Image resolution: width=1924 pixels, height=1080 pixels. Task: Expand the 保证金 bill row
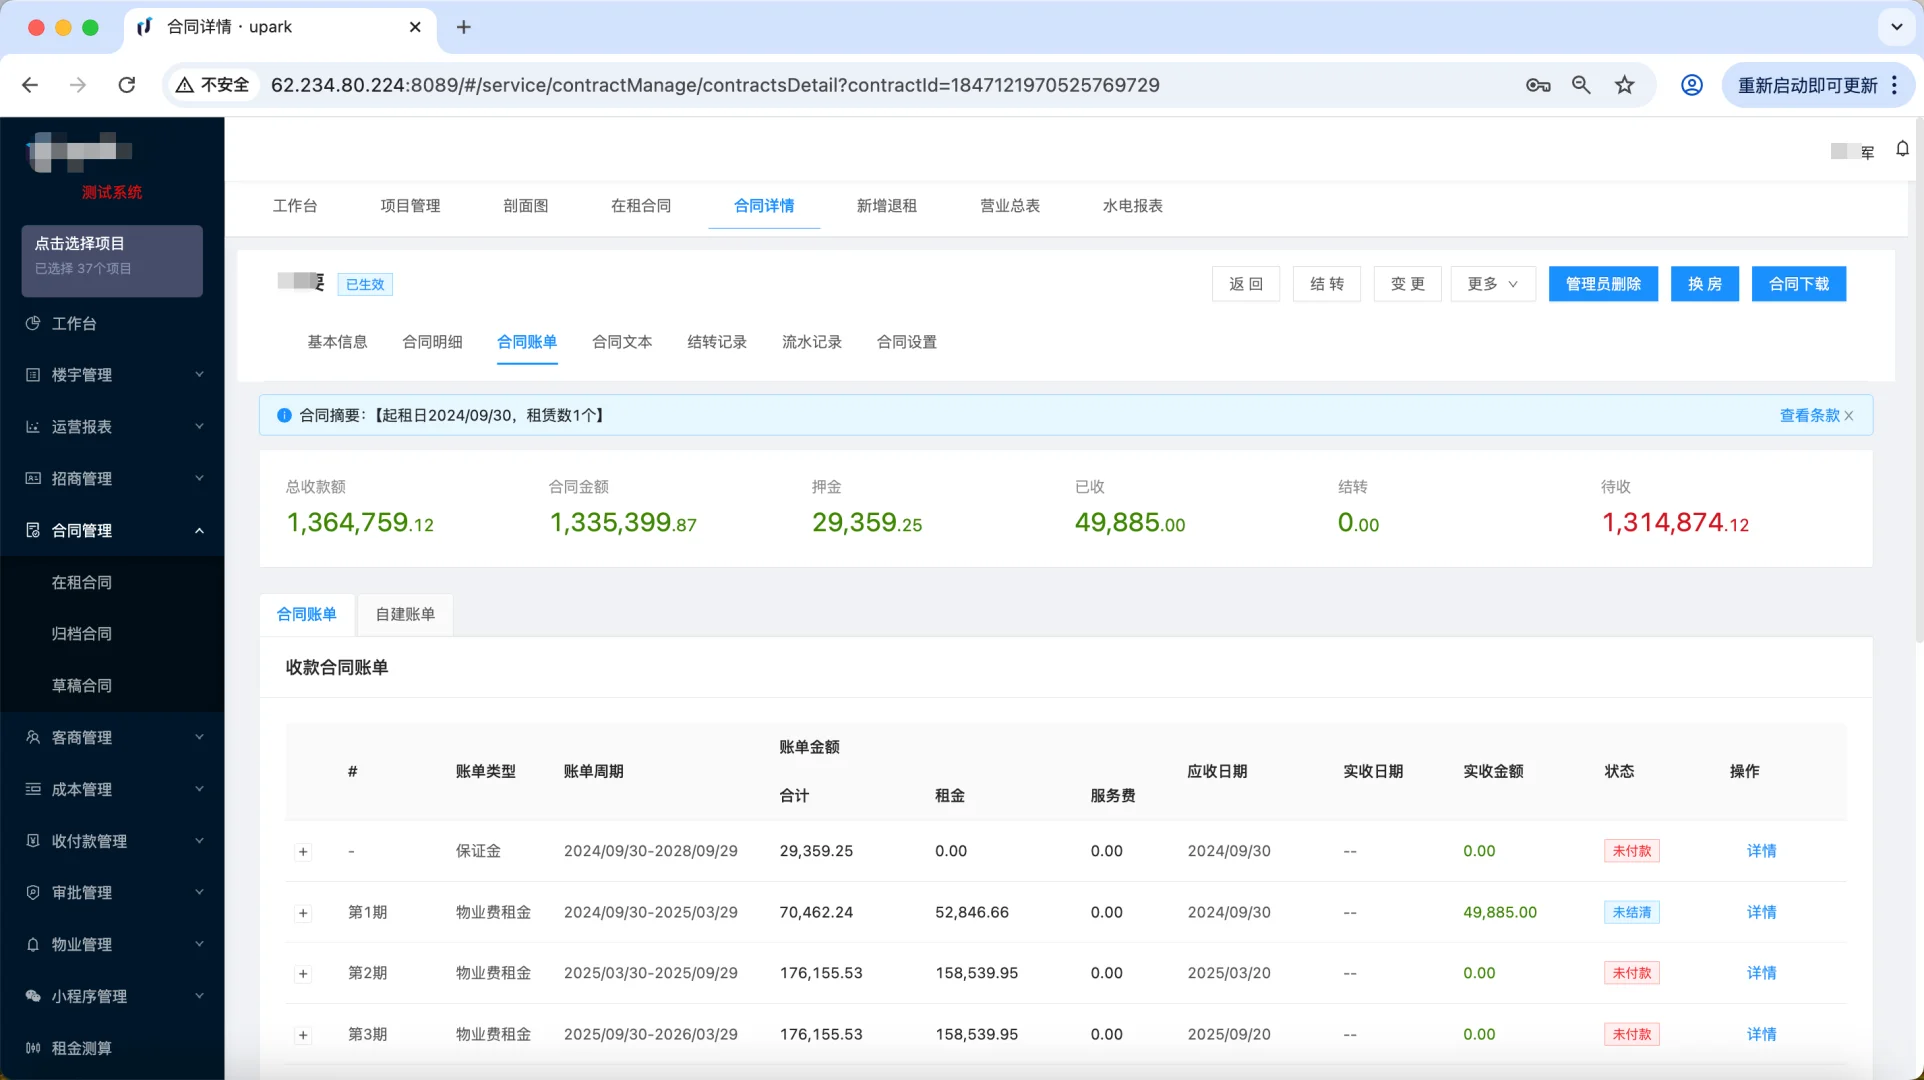pyautogui.click(x=303, y=851)
